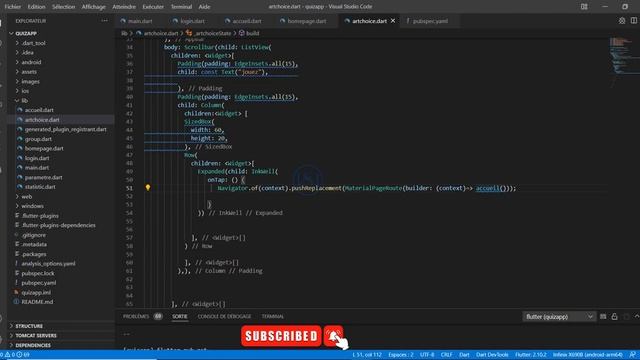Open generated_plugin_registrant.dart file

pos(65,129)
